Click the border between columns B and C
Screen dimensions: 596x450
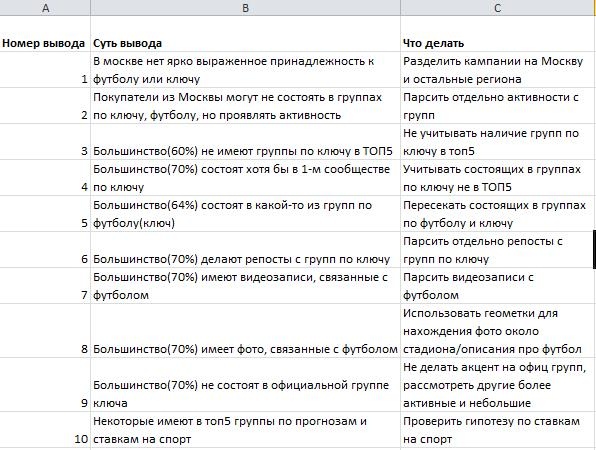[x=400, y=8]
